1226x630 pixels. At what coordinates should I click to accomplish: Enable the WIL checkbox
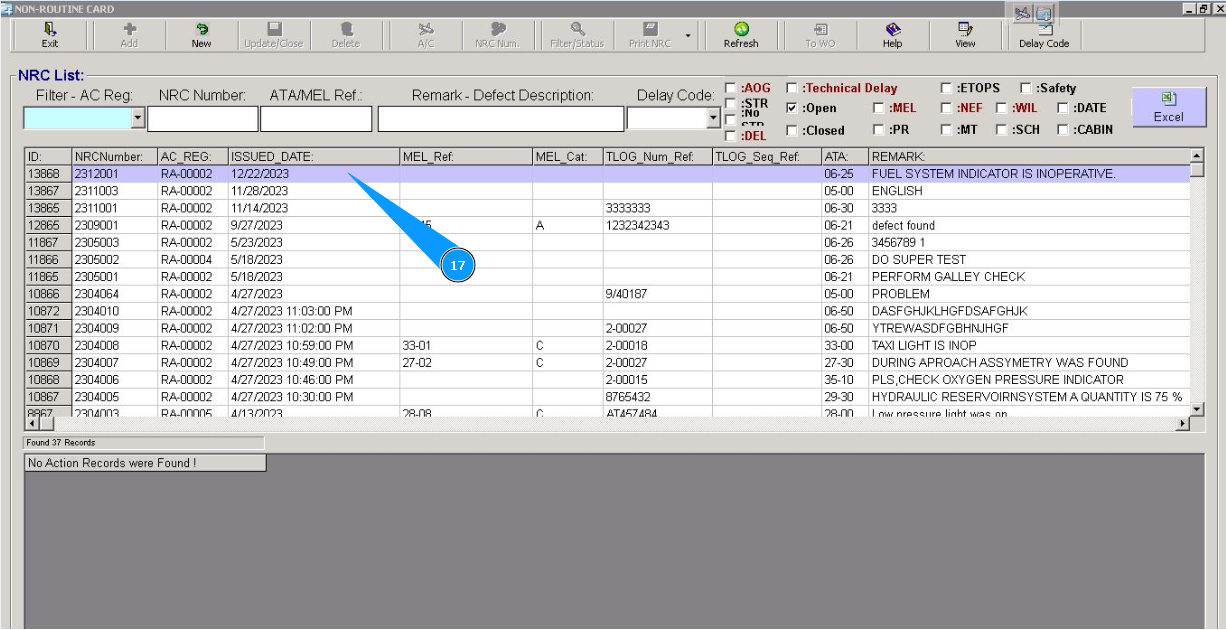1001,108
